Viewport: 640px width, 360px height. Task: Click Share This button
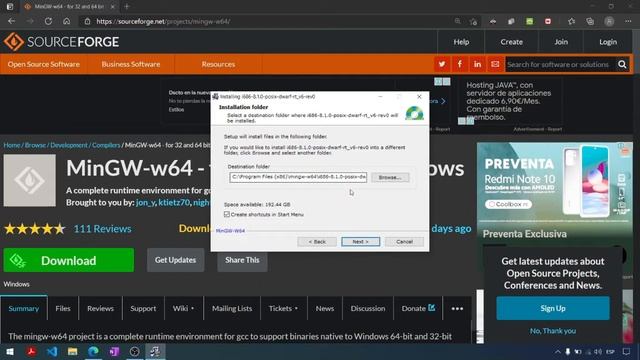click(242, 260)
